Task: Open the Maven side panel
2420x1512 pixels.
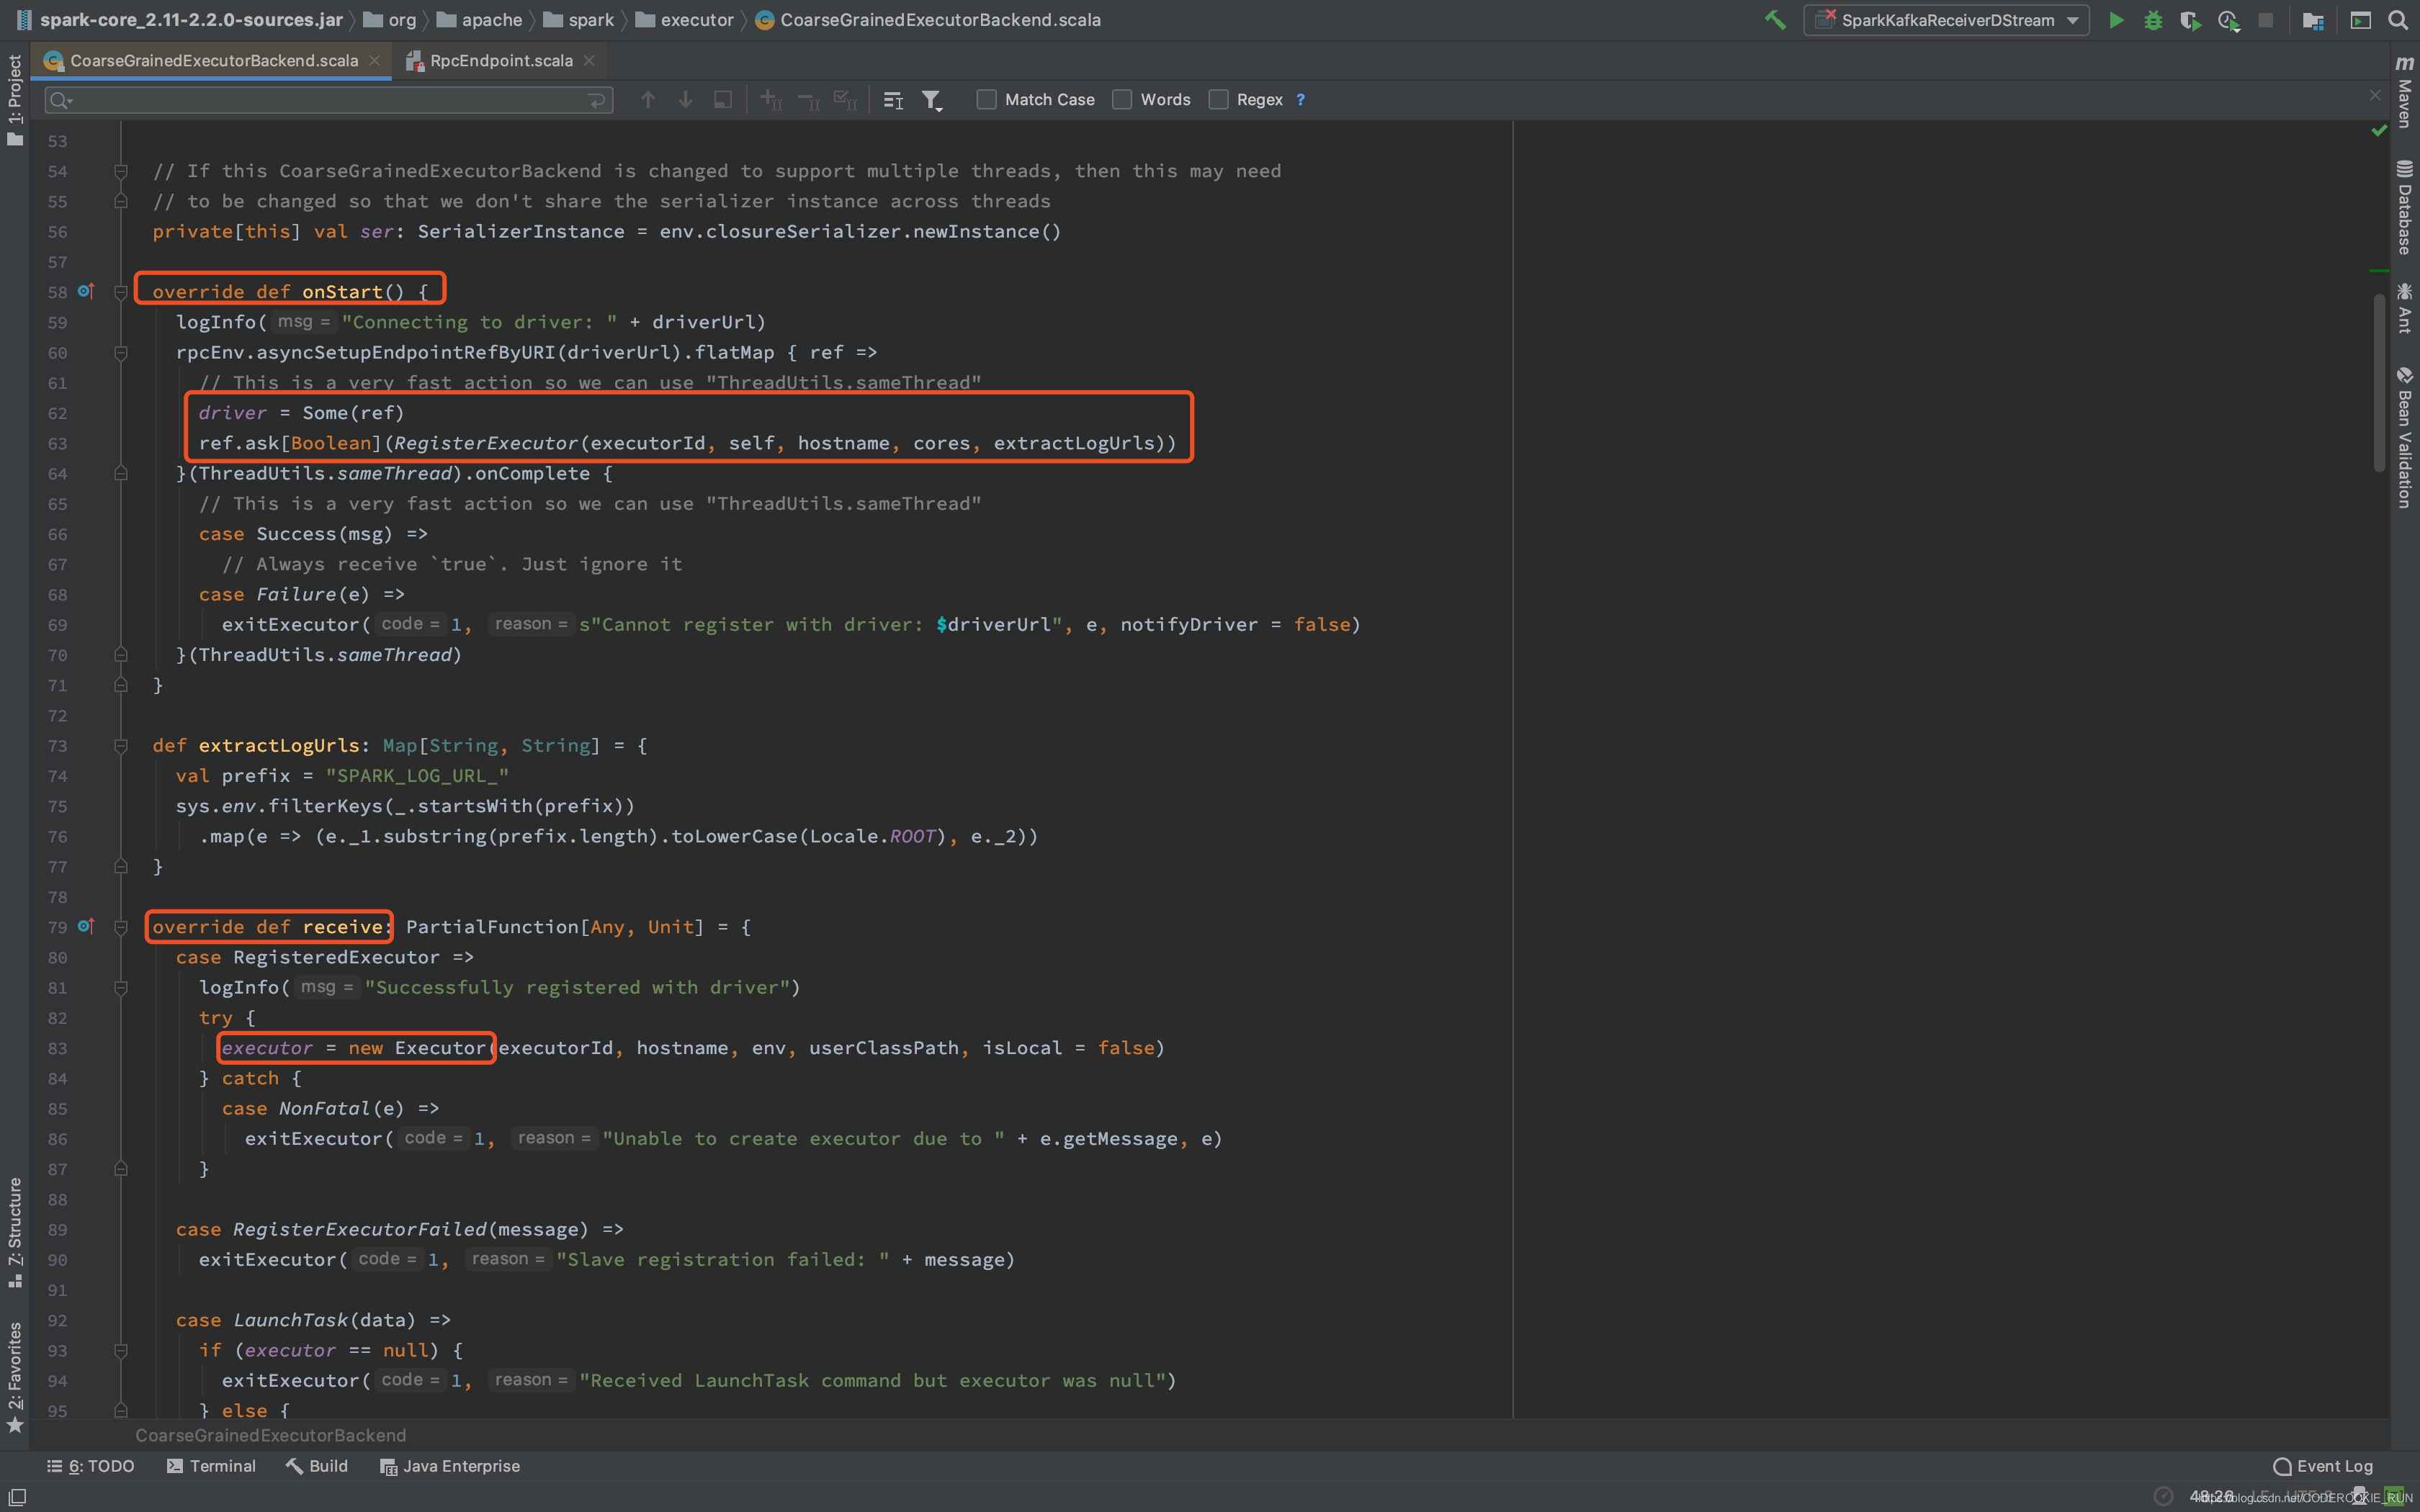Action: click(2404, 92)
